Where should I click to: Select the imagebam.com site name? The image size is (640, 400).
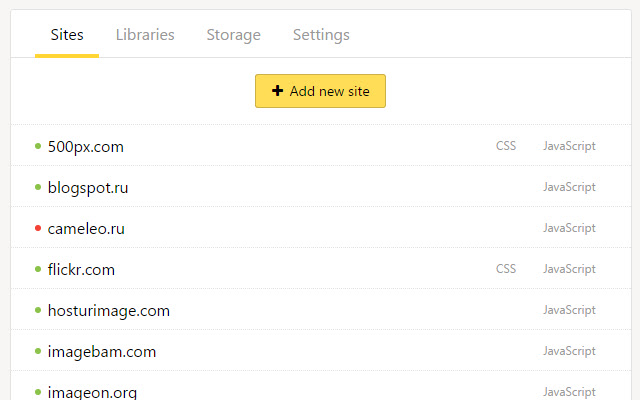(102, 351)
